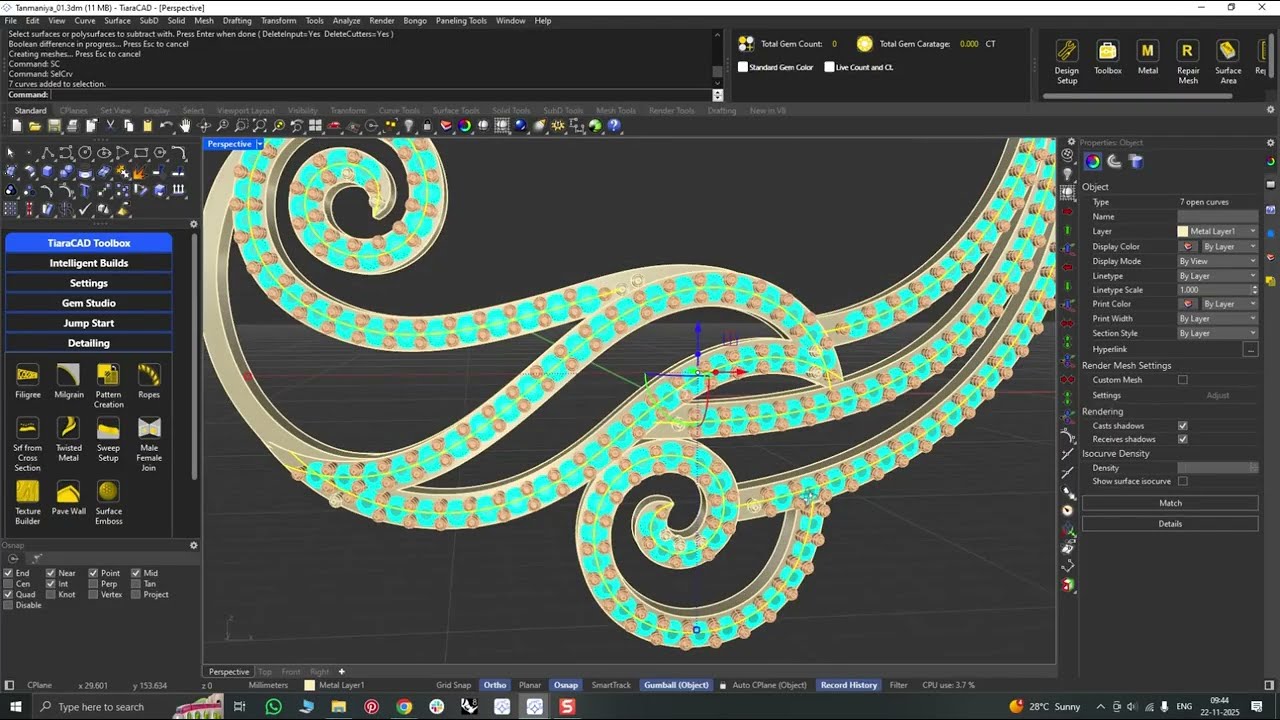Viewport: 1280px width, 720px height.
Task: Open the Perspective viewport dropdown arrow
Action: (260, 144)
